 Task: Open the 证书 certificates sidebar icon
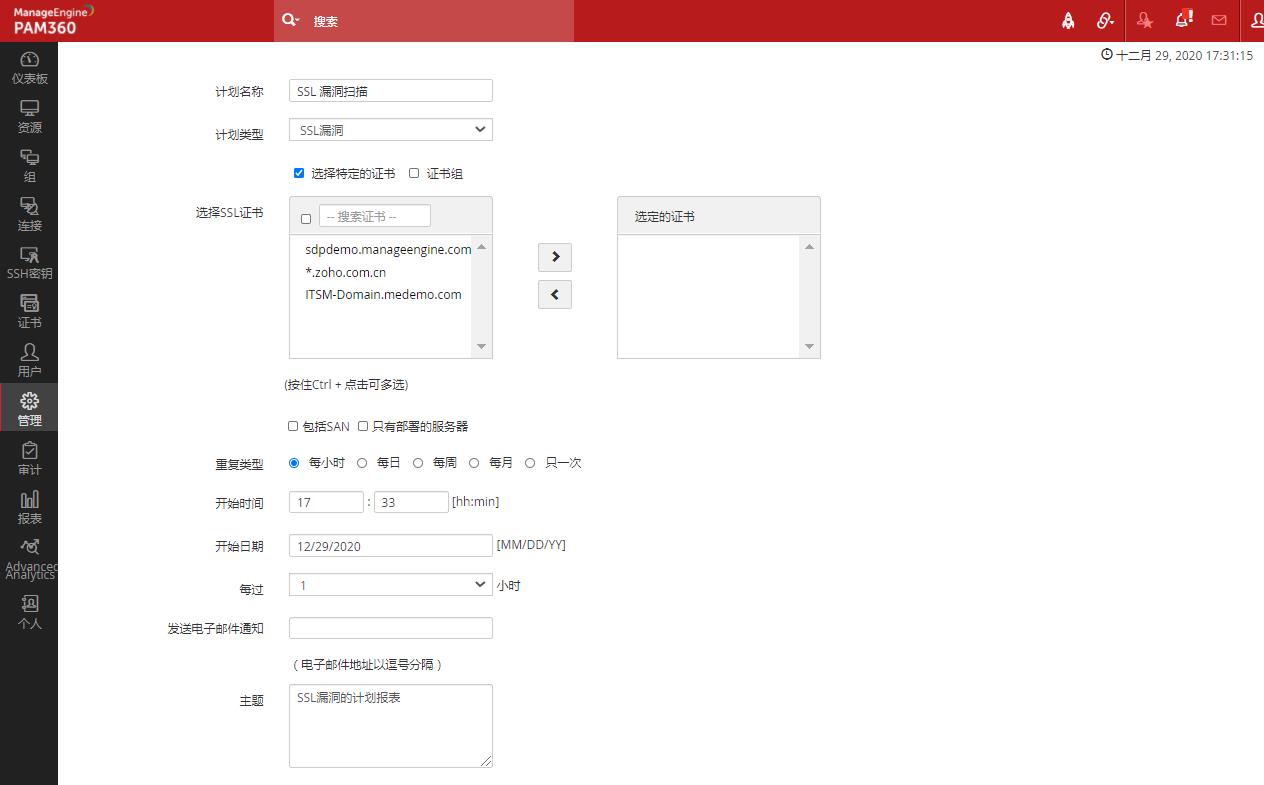tap(29, 312)
